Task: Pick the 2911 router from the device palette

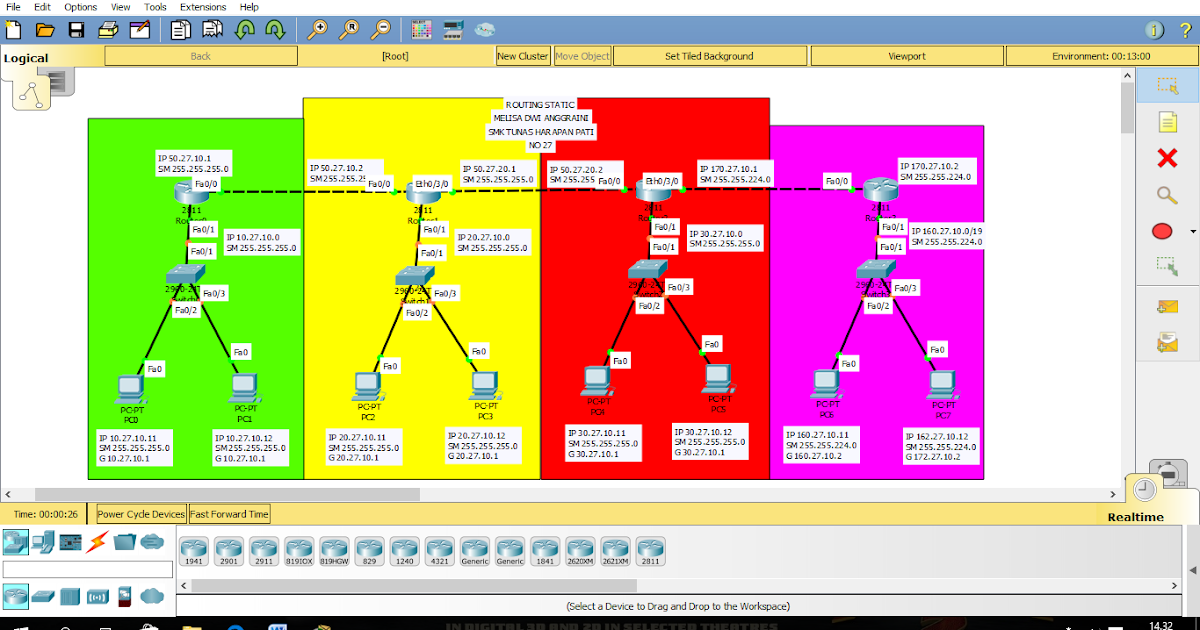Action: point(264,551)
